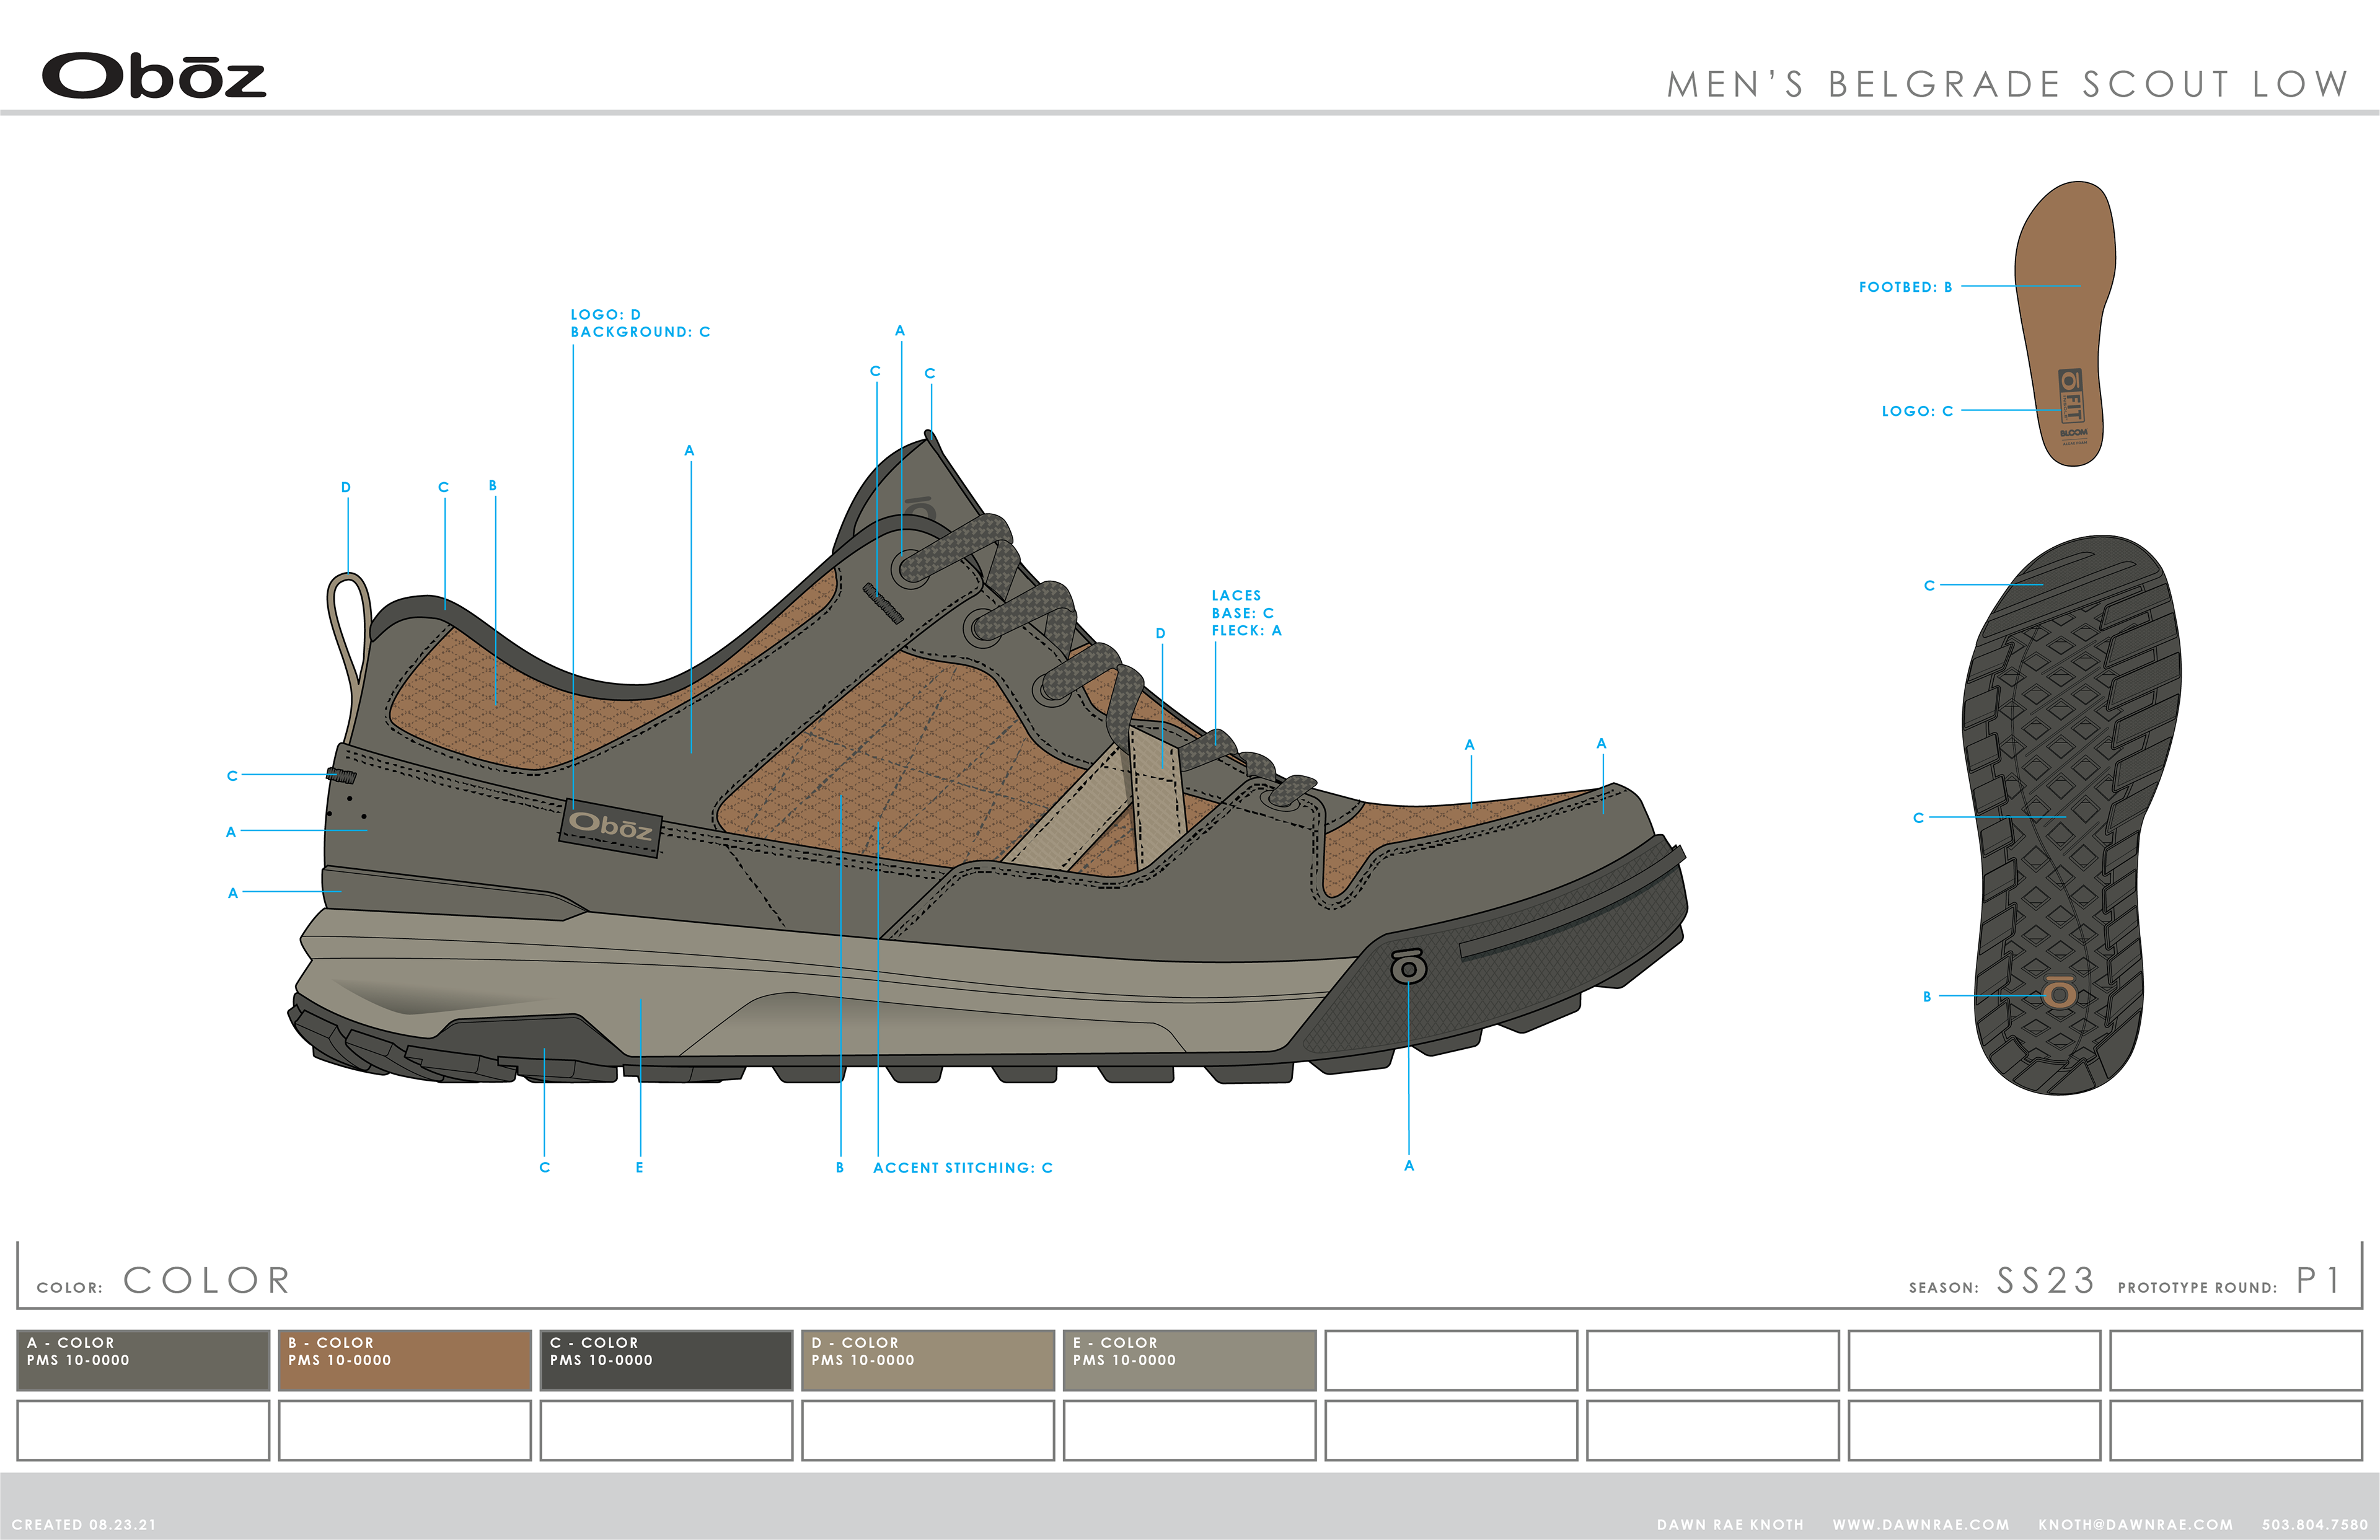This screenshot has width=2380, height=1540.
Task: Click the 'E' midsole callout label
Action: point(640,1167)
